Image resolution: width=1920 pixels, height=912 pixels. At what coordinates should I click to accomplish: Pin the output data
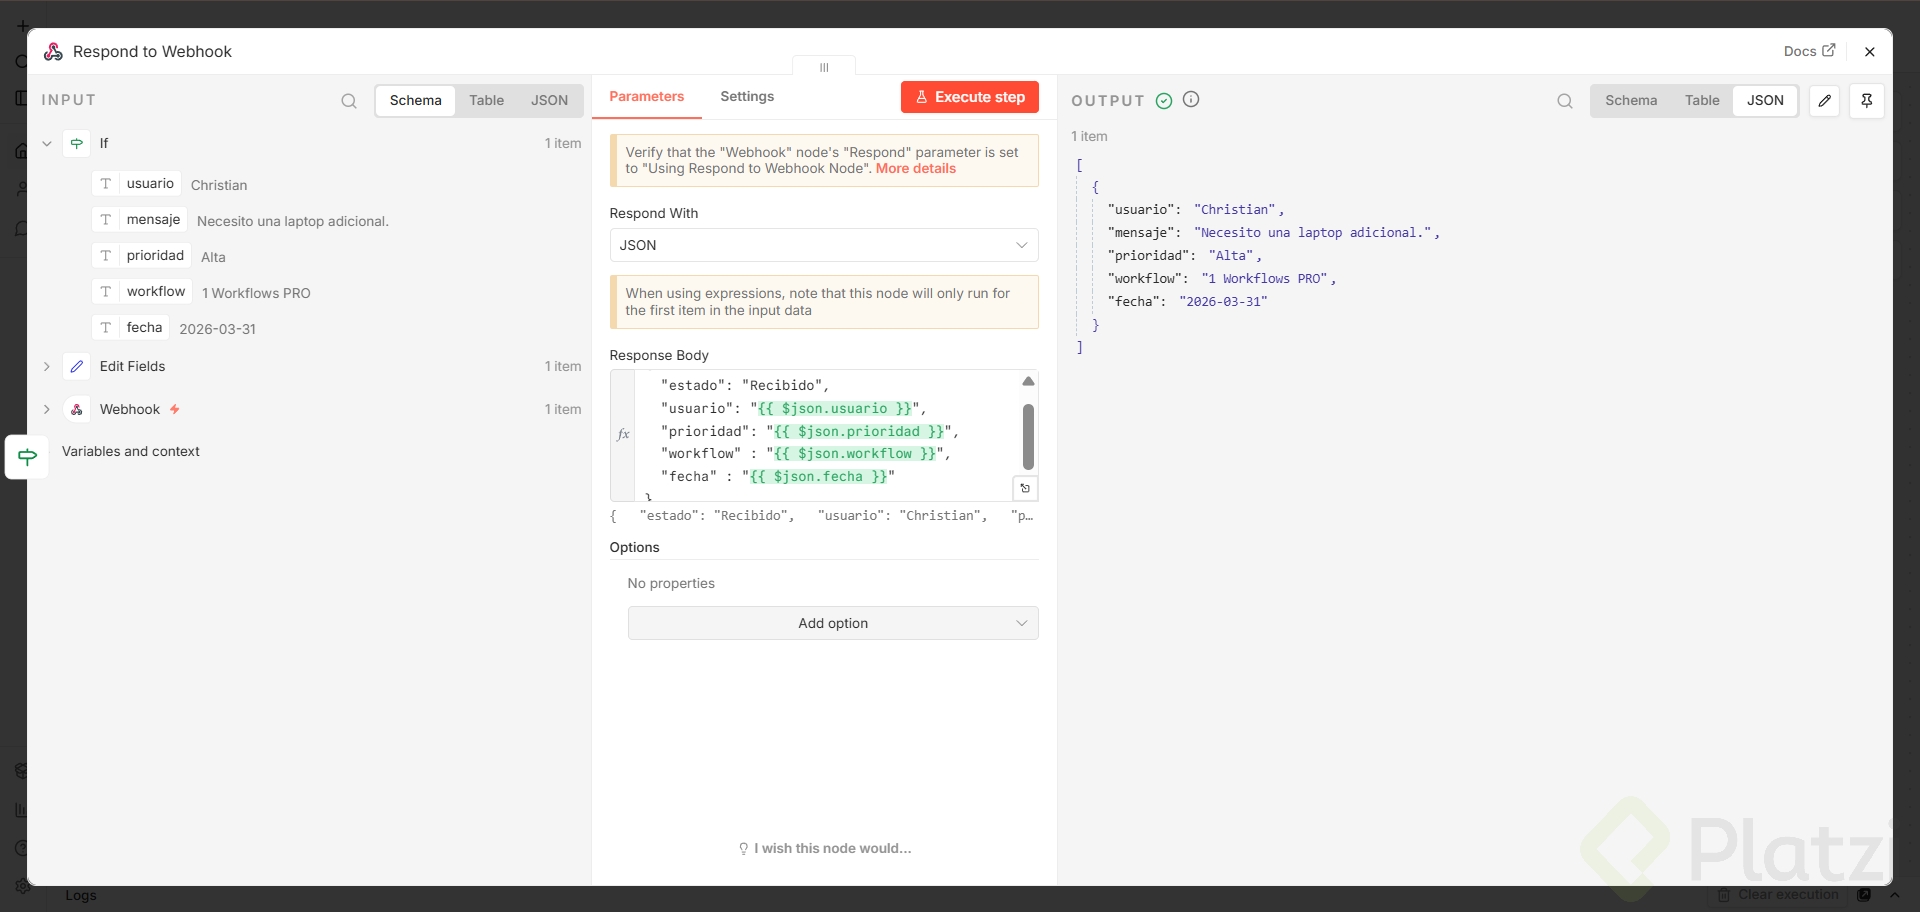(1867, 101)
